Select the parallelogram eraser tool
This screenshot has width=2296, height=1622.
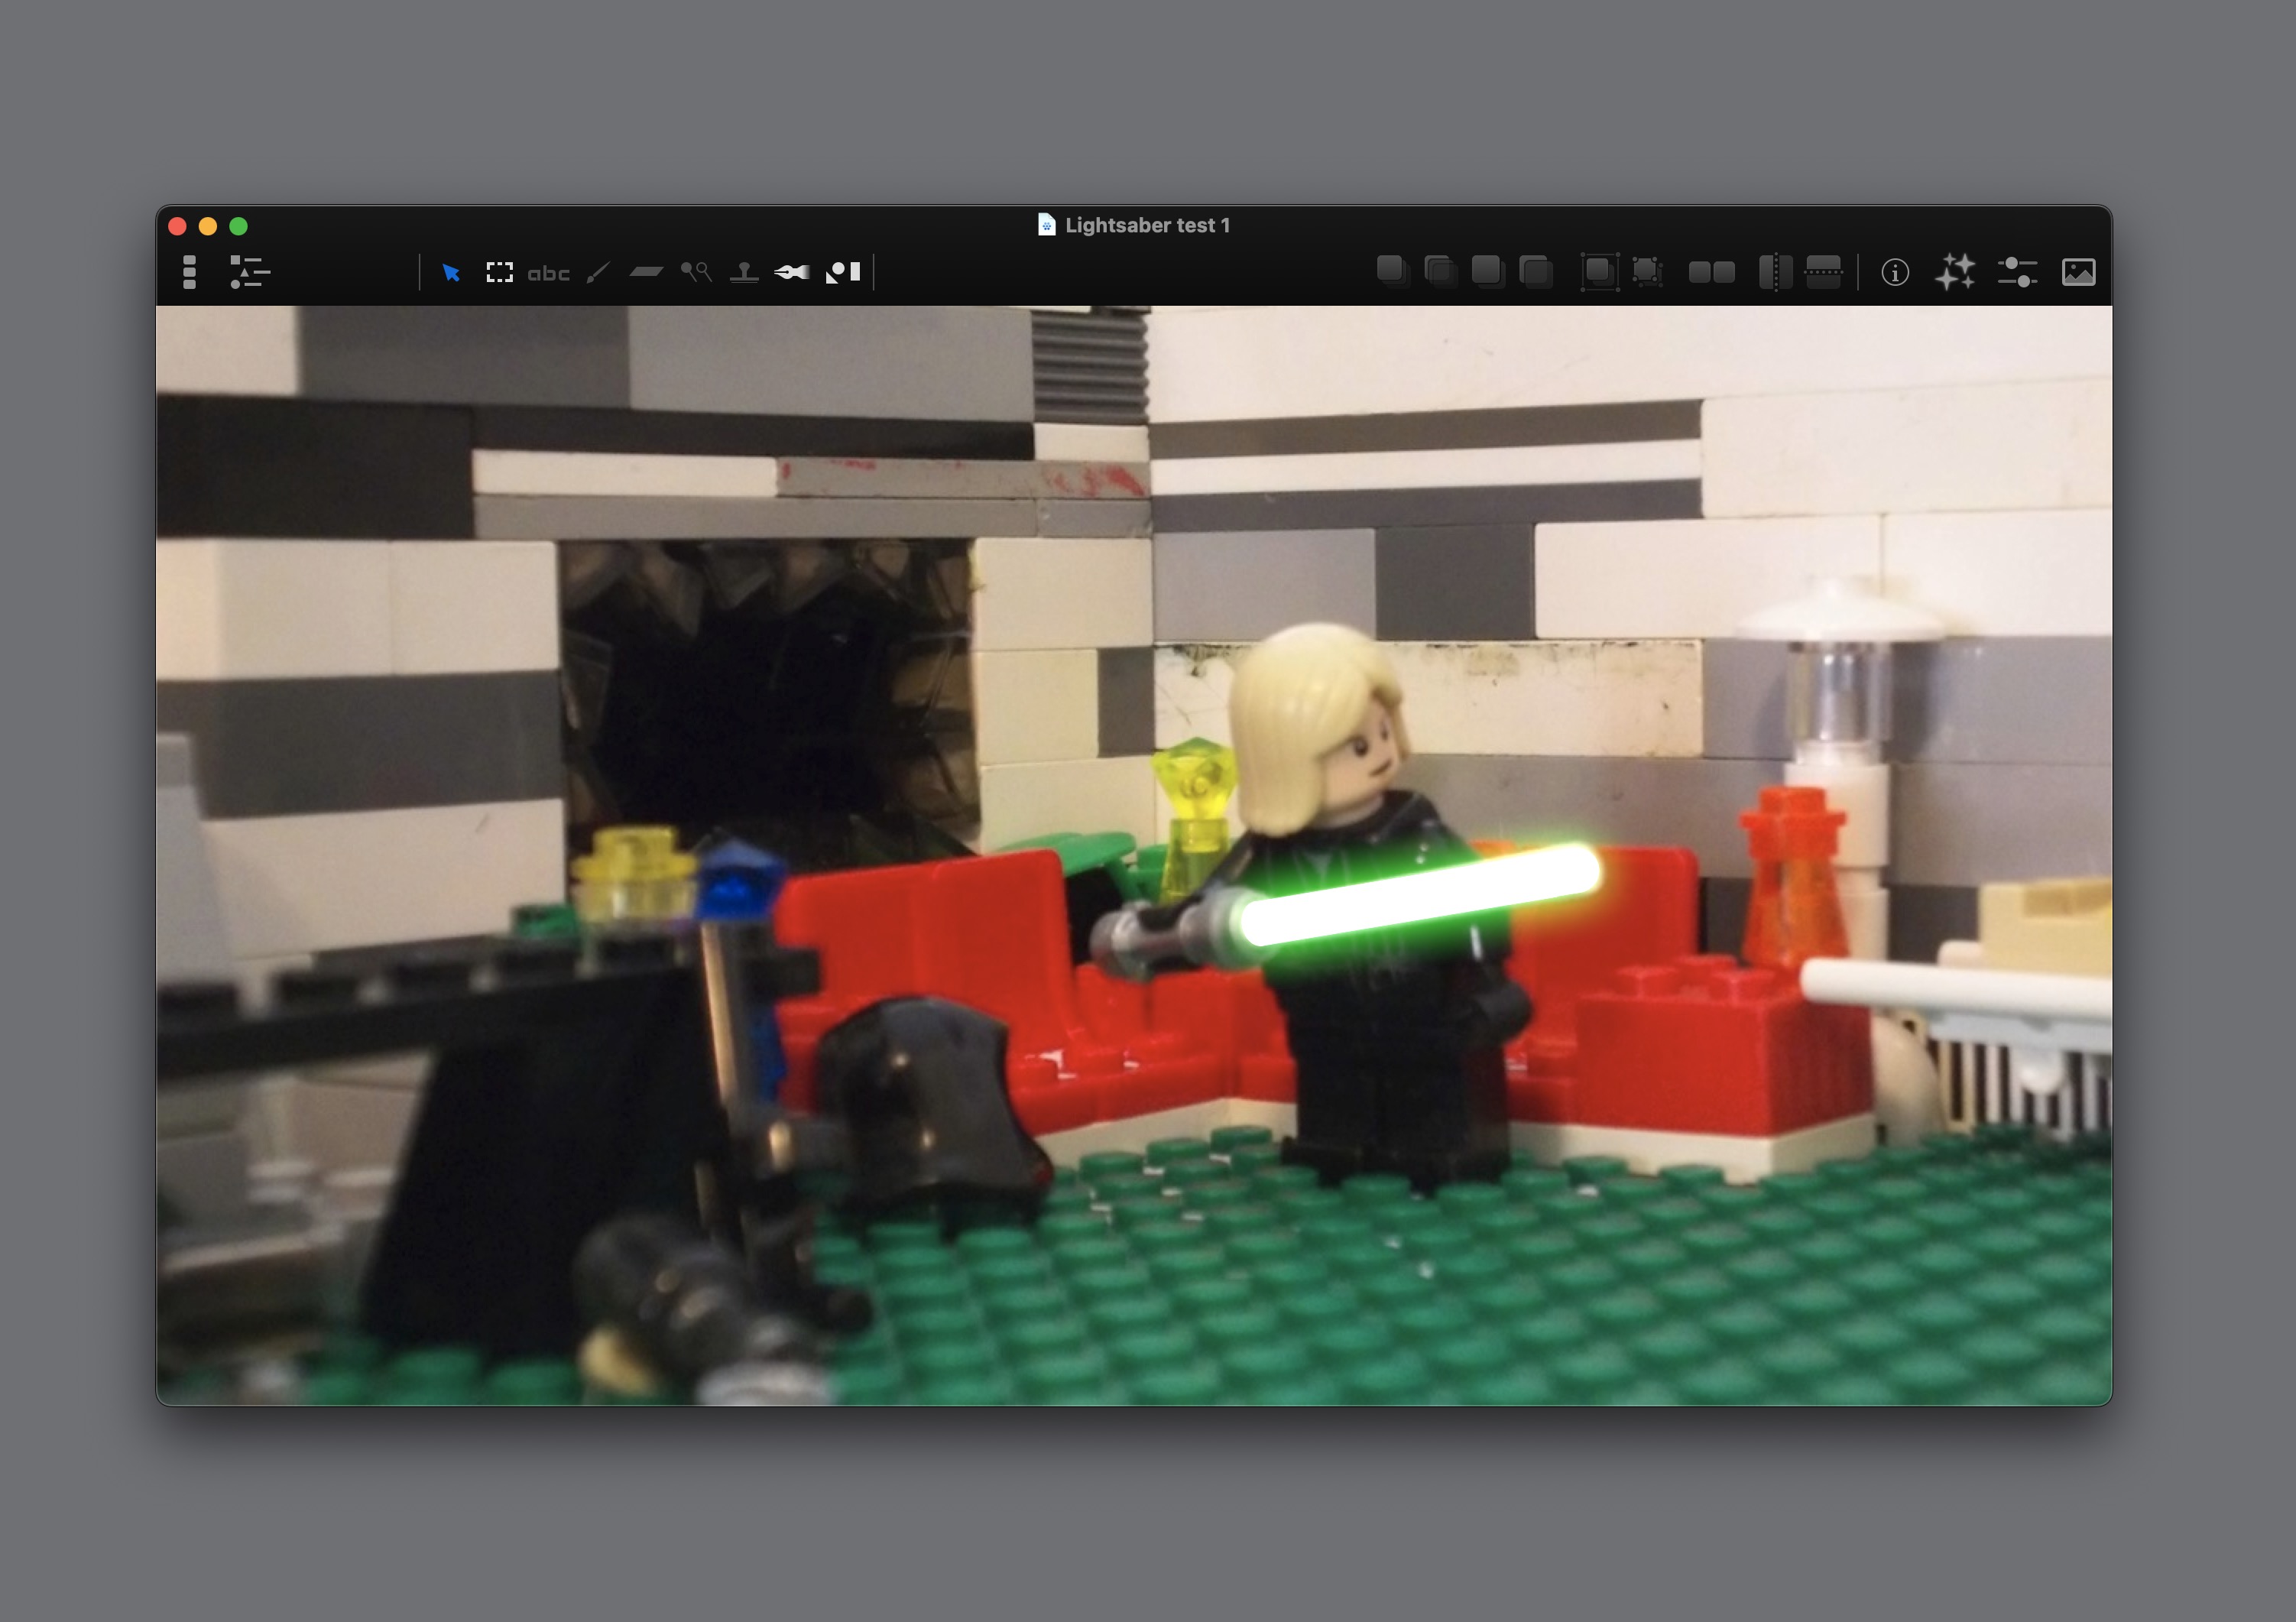pos(646,272)
